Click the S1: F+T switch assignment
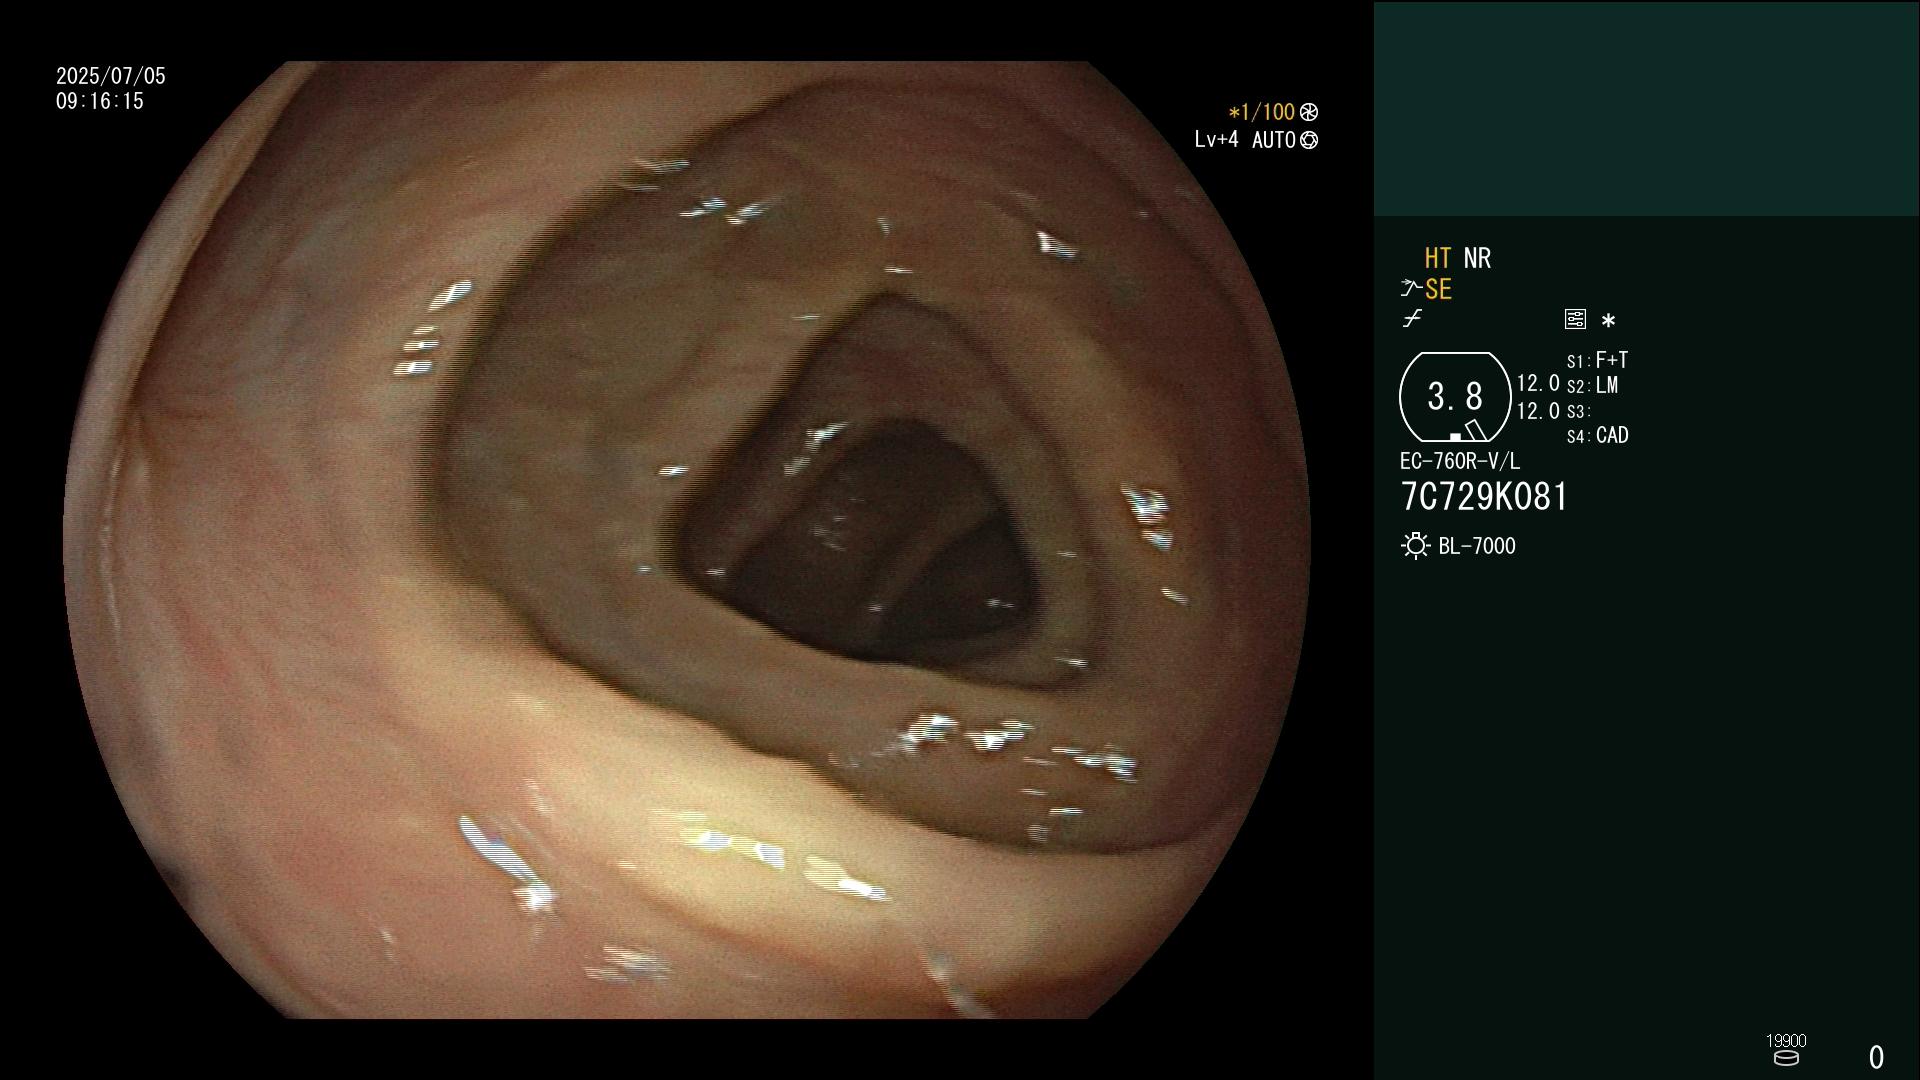Viewport: 1920px width, 1080px height. [x=1597, y=360]
